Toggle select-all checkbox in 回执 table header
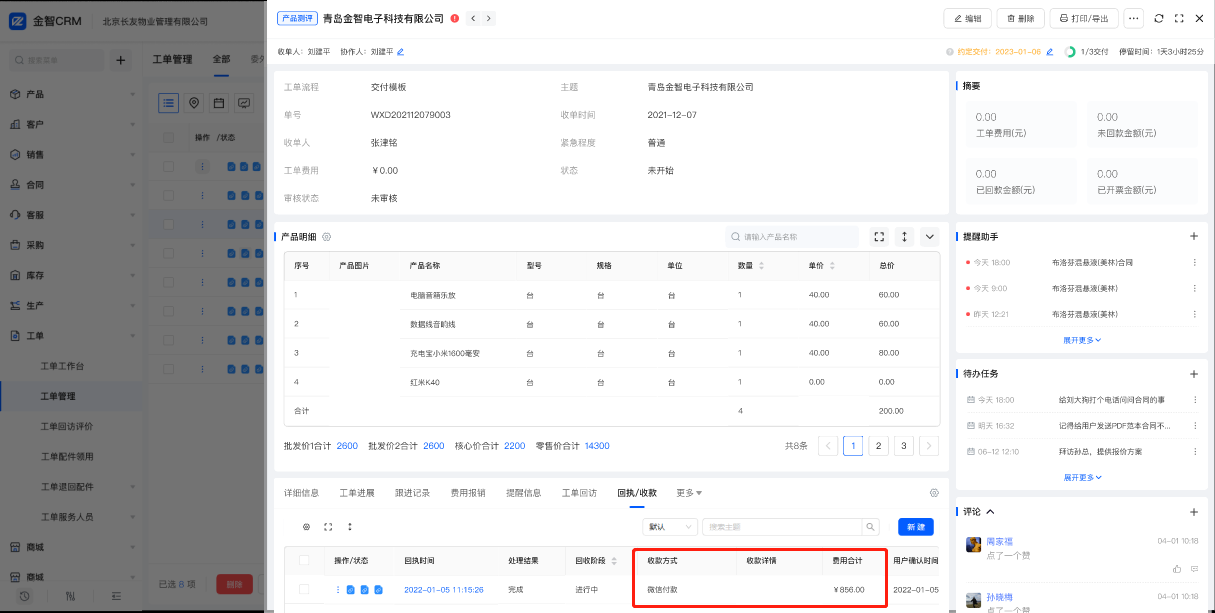 coord(304,560)
